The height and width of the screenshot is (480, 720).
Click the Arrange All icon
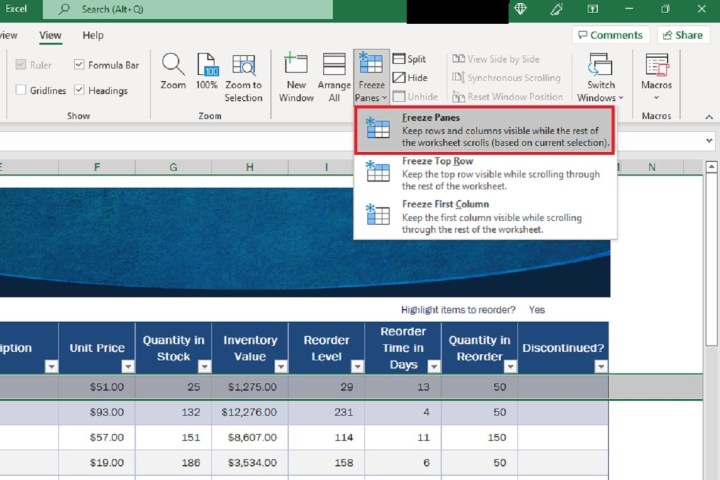[334, 66]
